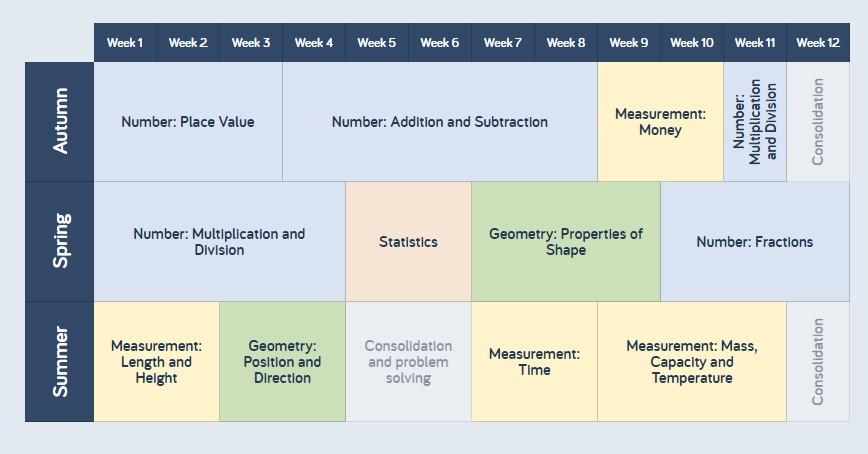Click the Number: Fractions block
868x454 pixels.
[x=755, y=241]
